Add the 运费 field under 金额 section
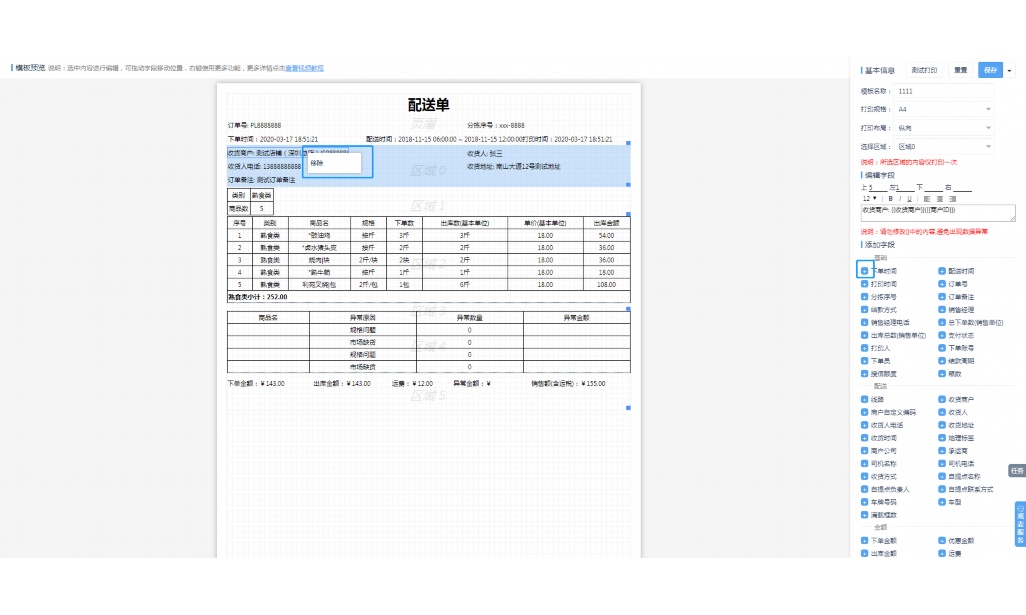Screen dimensions: 1026x615 point(941,552)
